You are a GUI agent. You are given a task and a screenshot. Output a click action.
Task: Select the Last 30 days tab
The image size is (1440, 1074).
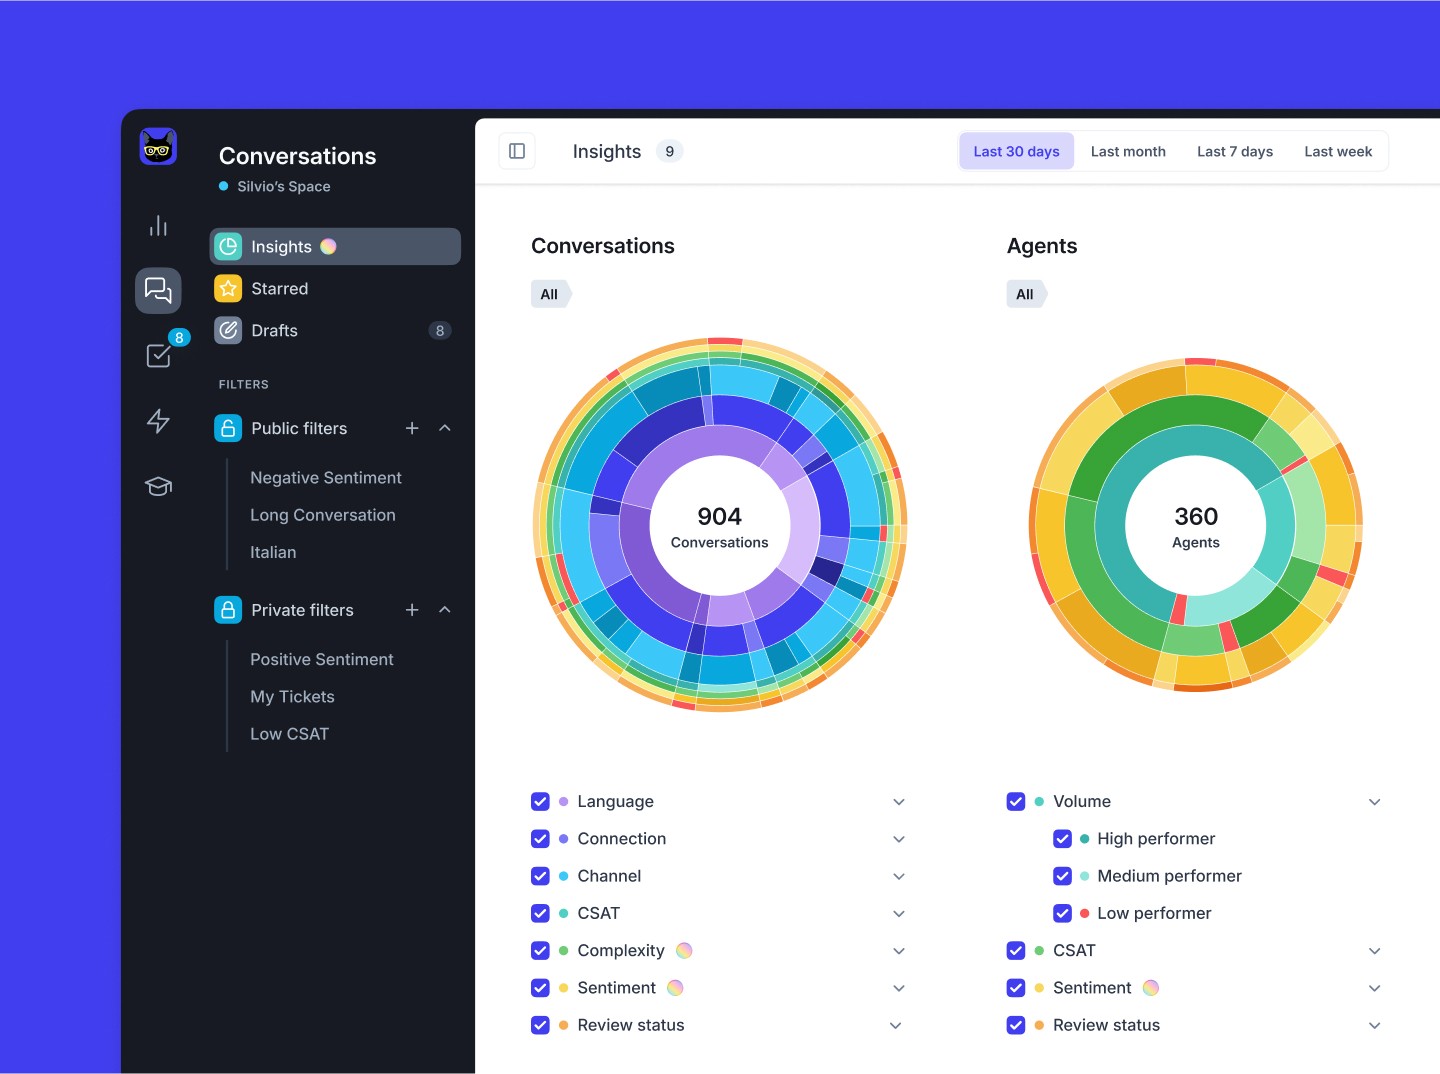coord(1016,151)
